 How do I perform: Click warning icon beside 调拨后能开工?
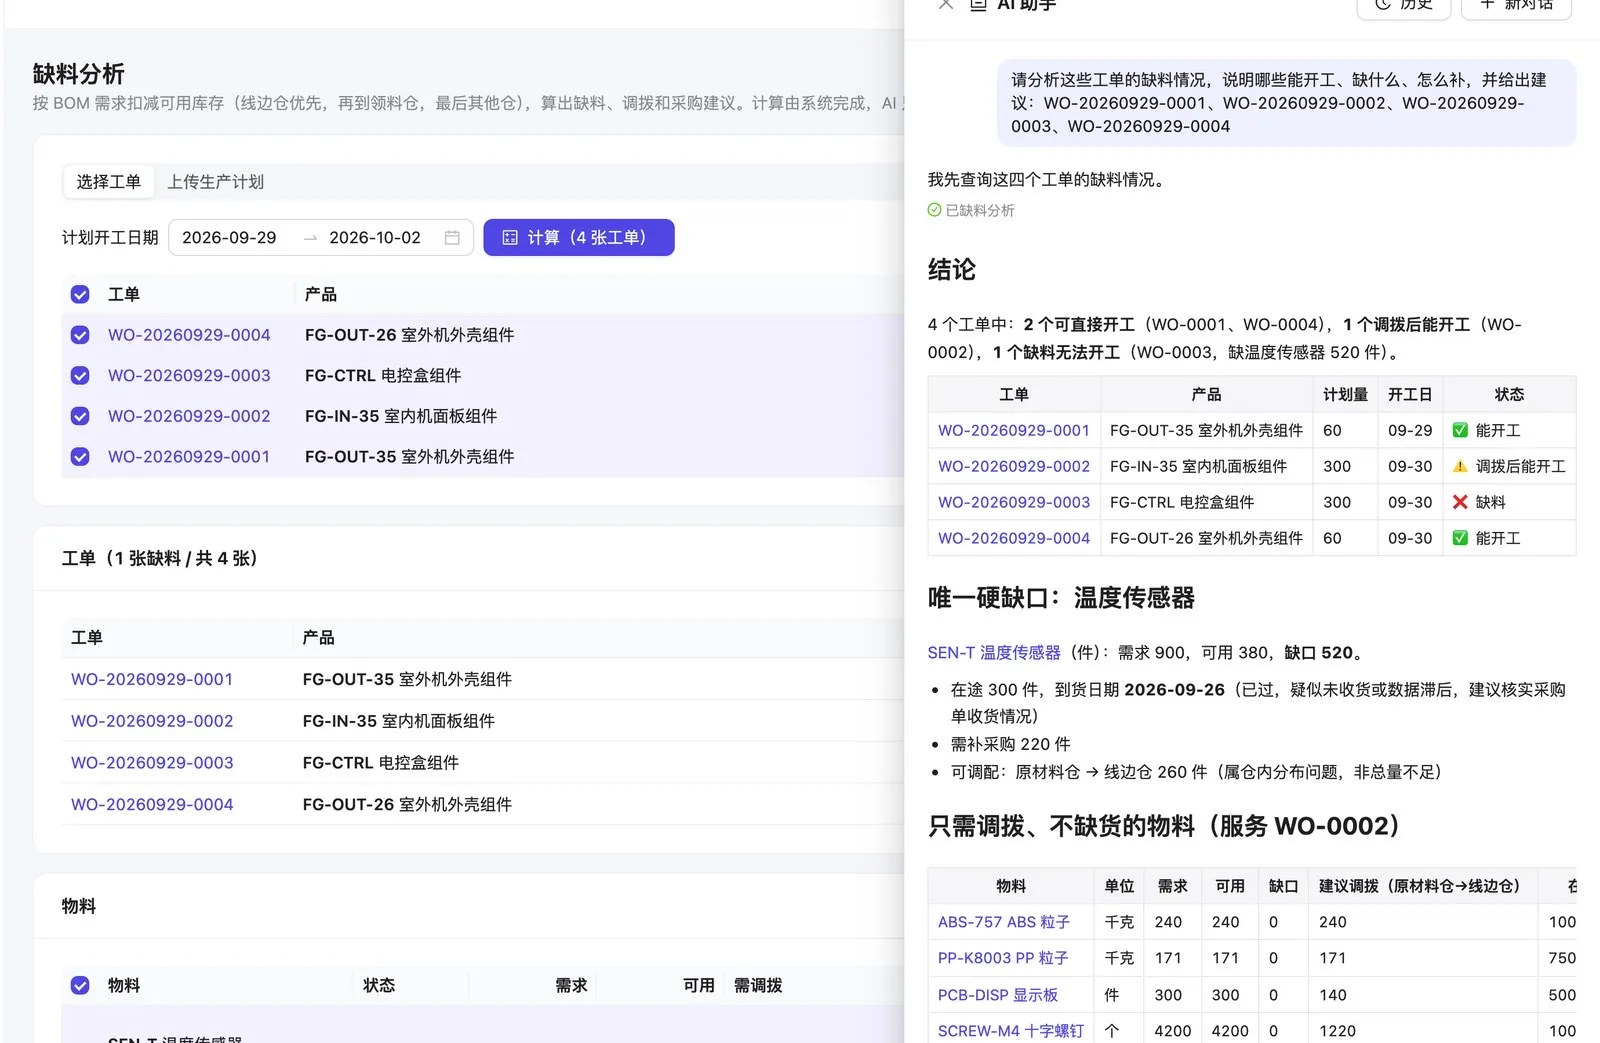[1460, 466]
